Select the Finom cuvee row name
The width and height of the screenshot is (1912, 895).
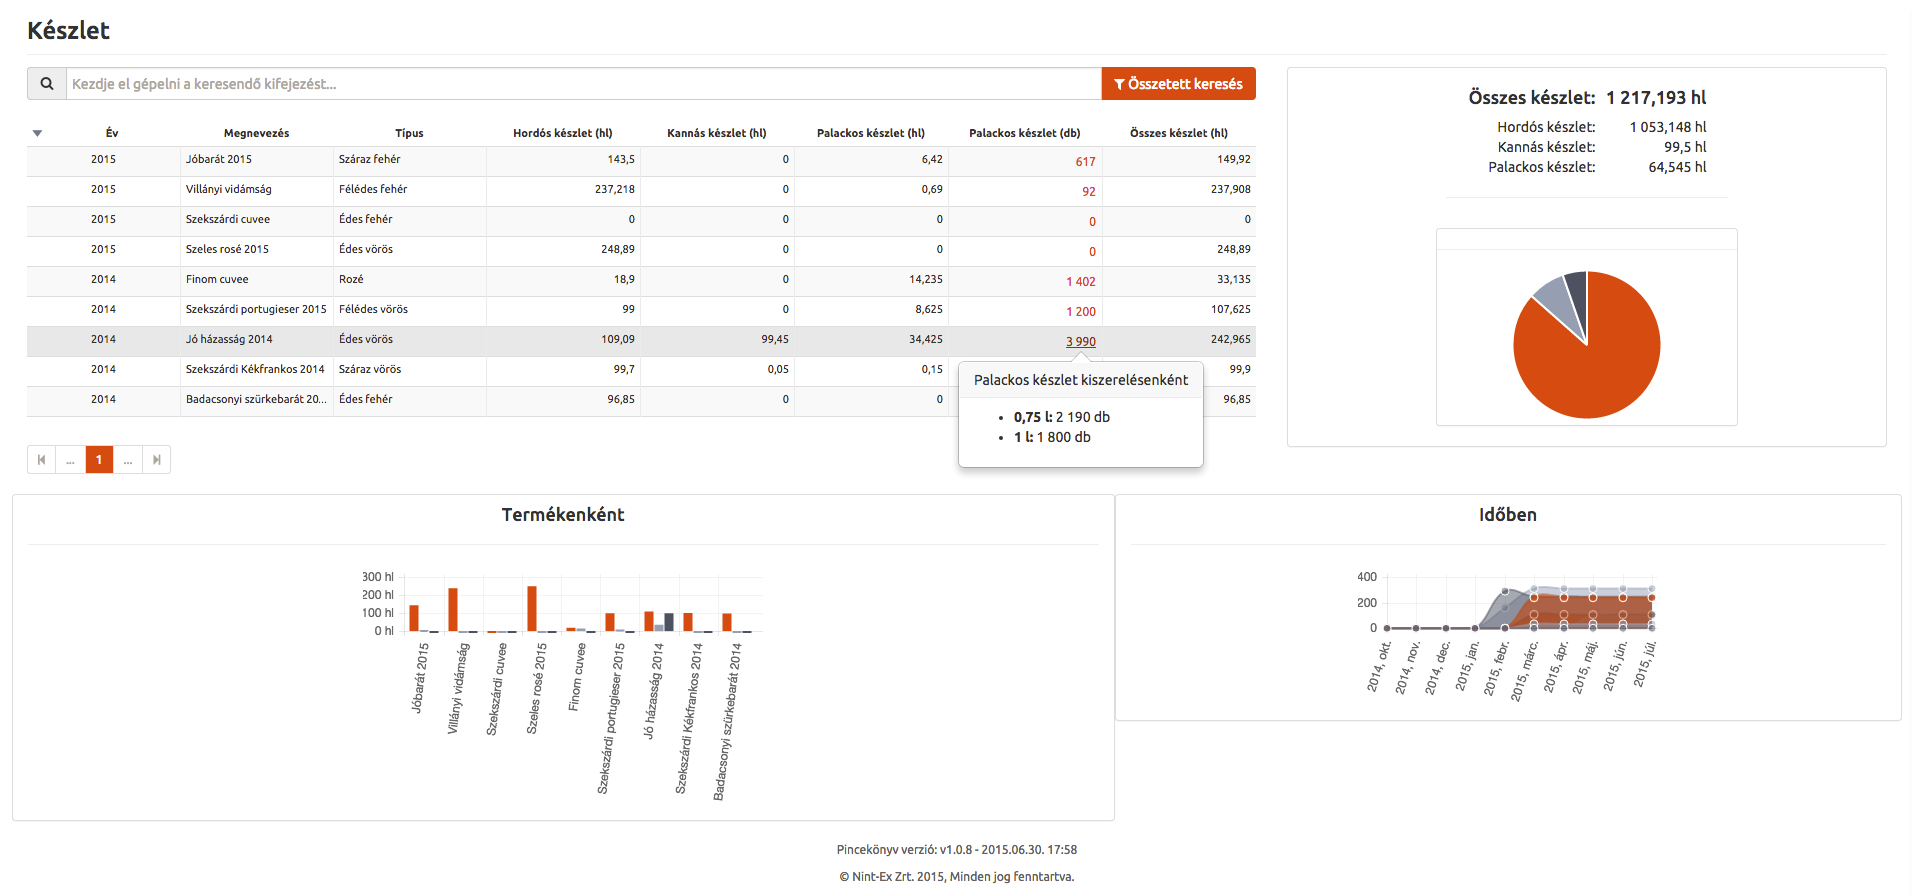click(x=217, y=279)
